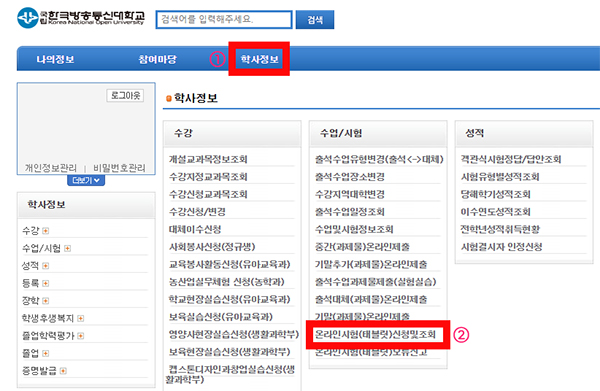
Task: Open 출석수업유형변경(출석<->대체) link
Action: (x=379, y=159)
